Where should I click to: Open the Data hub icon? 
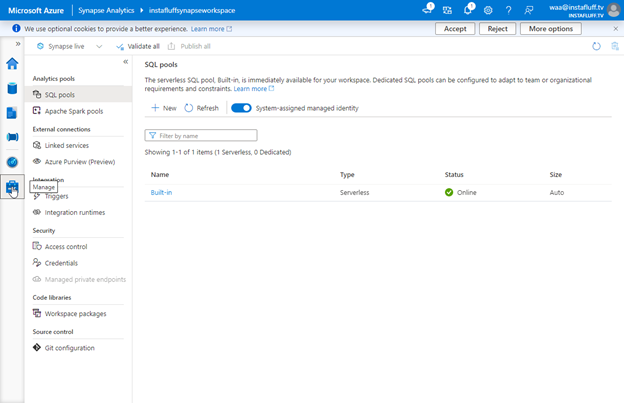click(12, 88)
